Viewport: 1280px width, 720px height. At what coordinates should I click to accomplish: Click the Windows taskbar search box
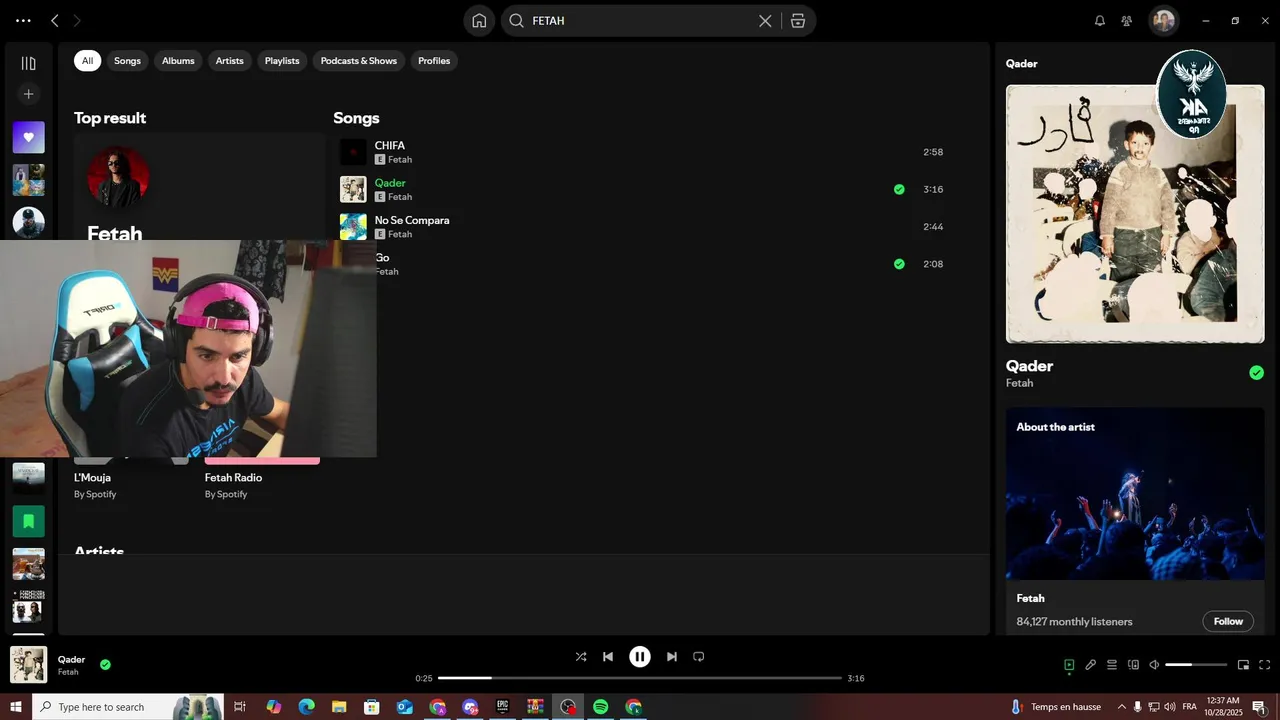(x=128, y=707)
